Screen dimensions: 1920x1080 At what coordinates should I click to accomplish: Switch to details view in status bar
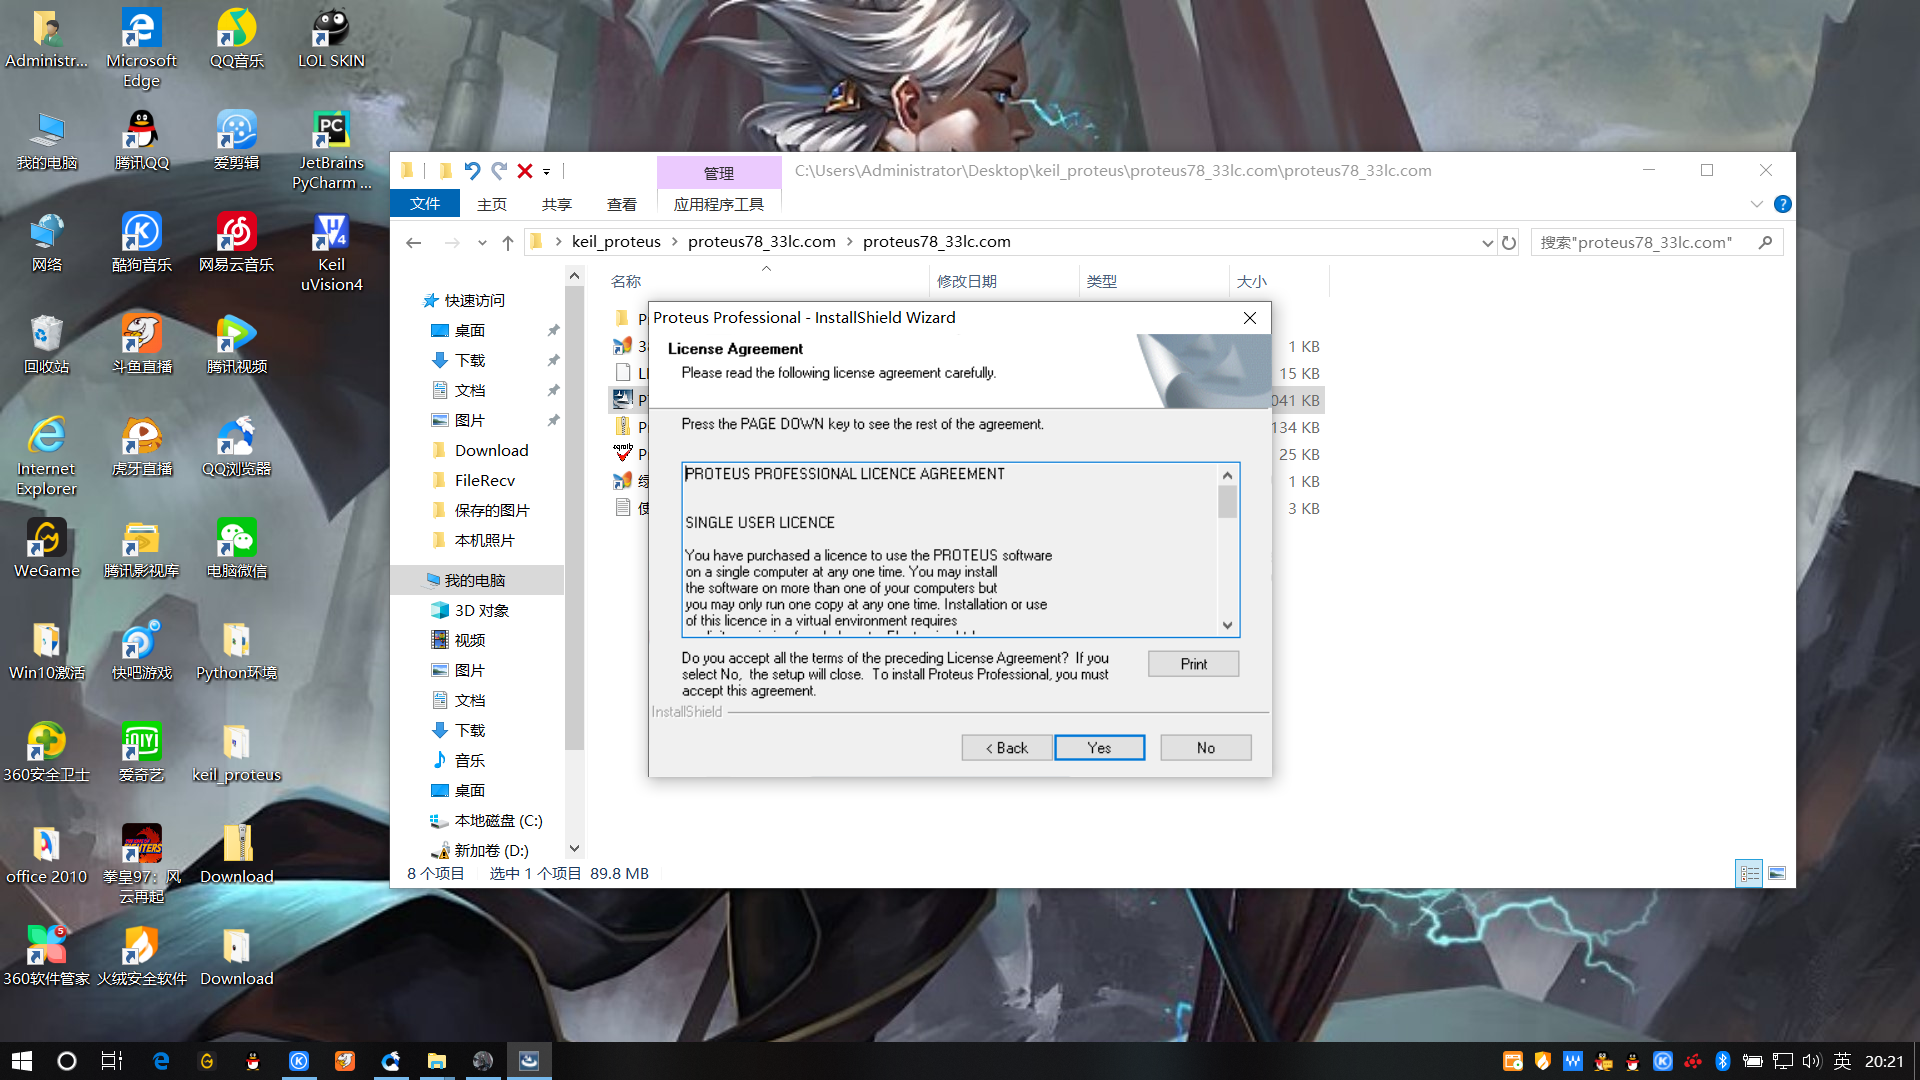point(1749,873)
